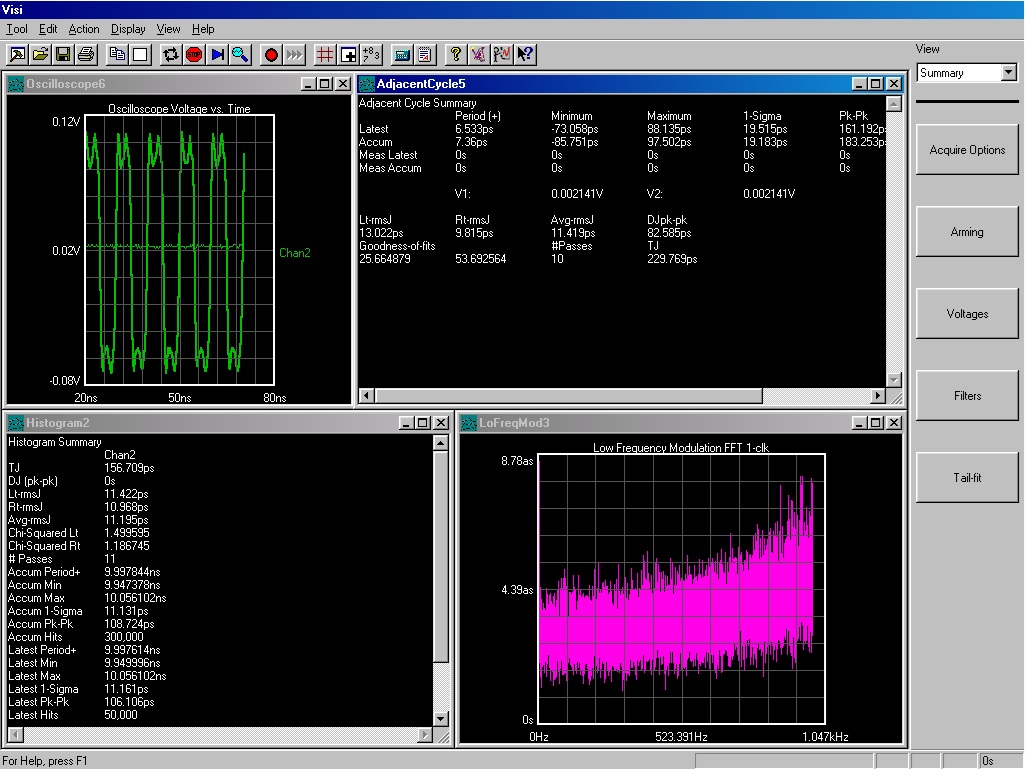Open the Display menu
Image resolution: width=1025 pixels, height=769 pixels.
[x=128, y=29]
